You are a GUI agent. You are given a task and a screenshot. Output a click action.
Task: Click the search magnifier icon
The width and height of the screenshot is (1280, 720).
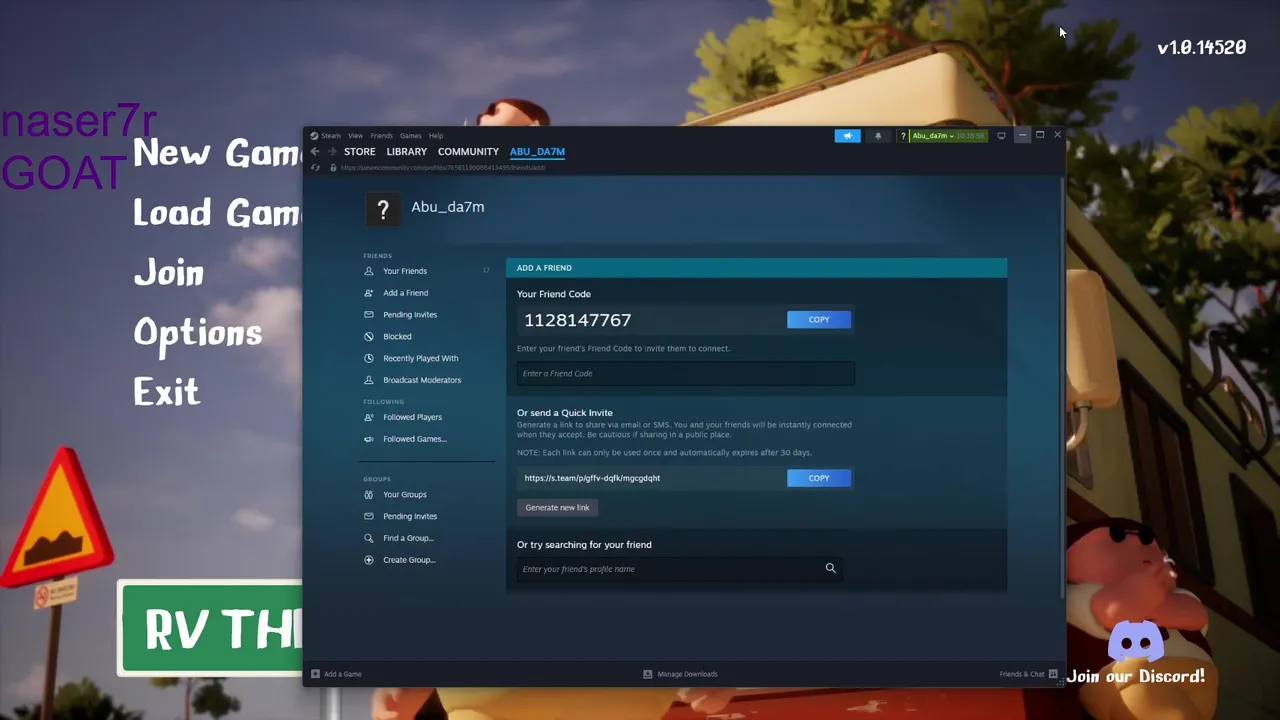[x=830, y=568]
